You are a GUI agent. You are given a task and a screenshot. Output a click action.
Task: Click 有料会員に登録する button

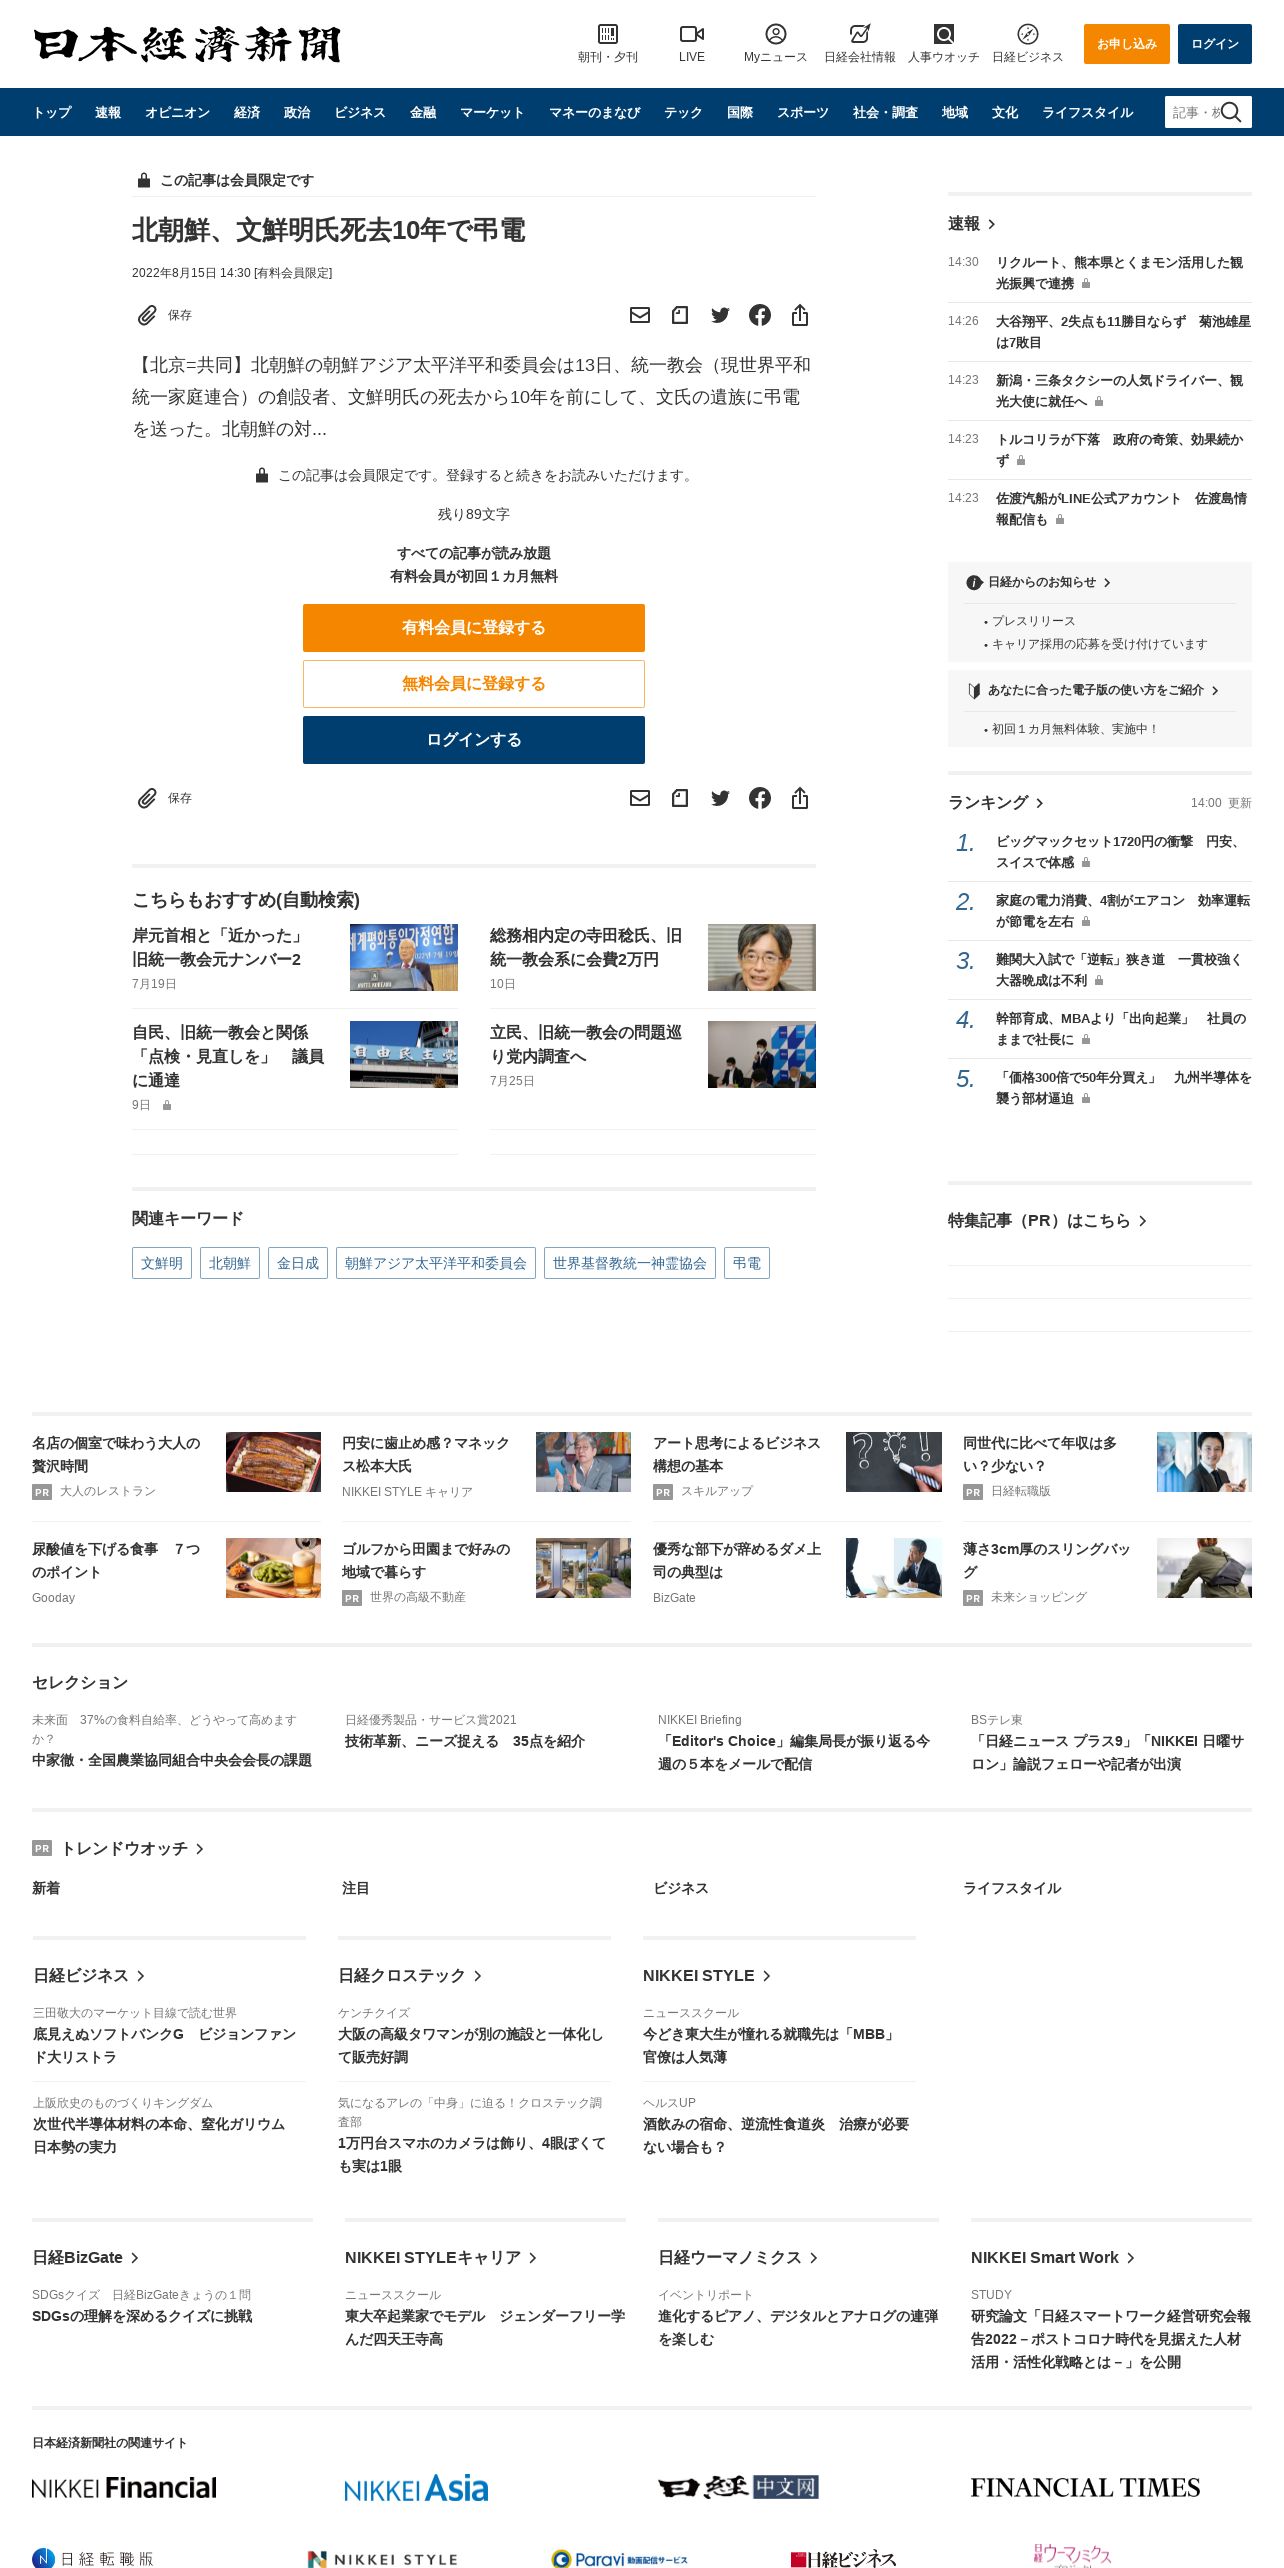click(x=474, y=628)
